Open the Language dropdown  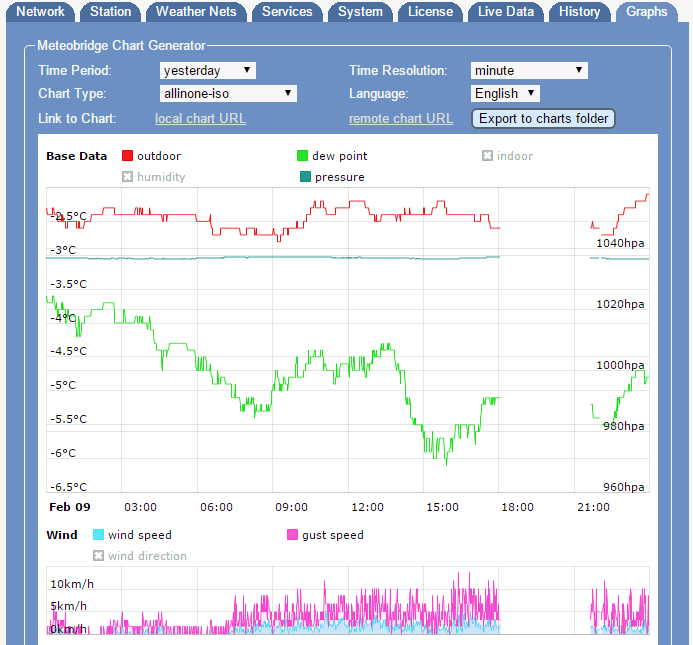505,94
